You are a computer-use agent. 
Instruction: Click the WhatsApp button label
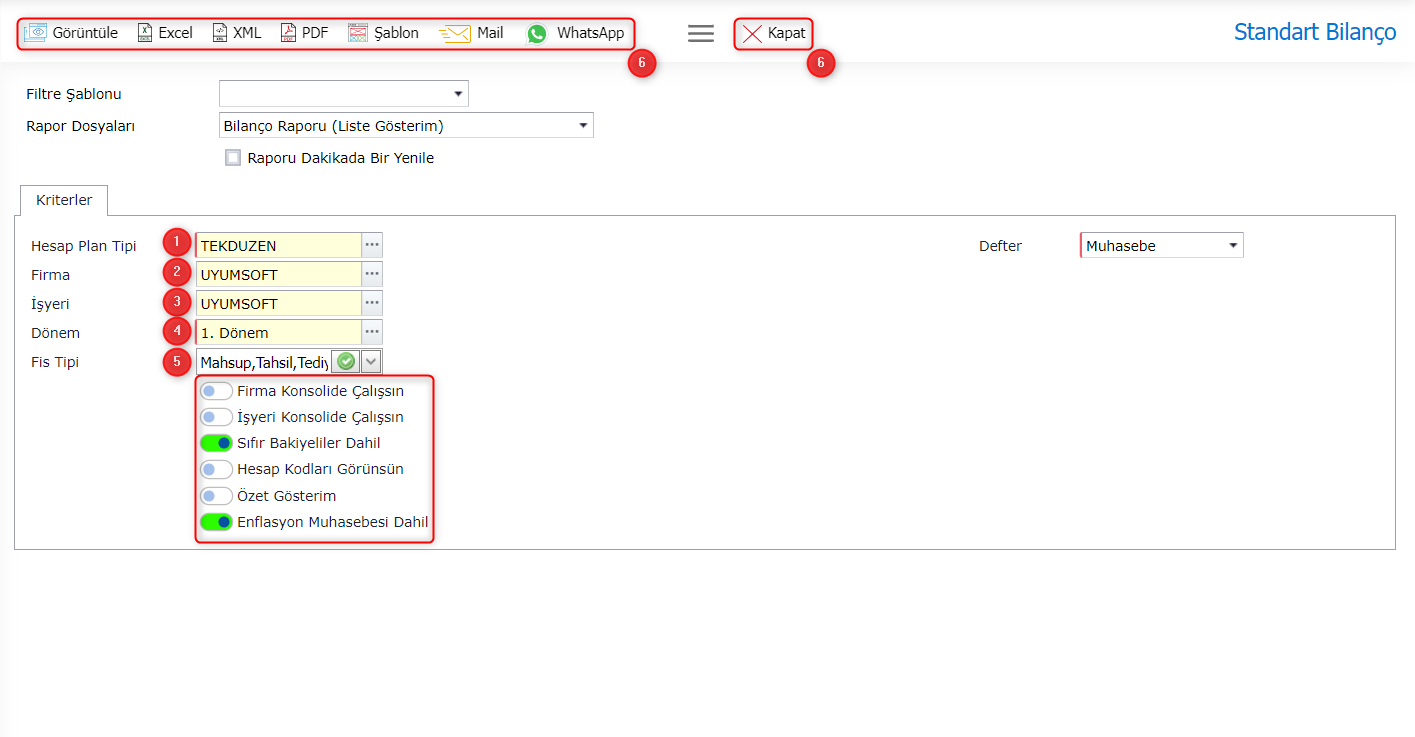[x=590, y=33]
